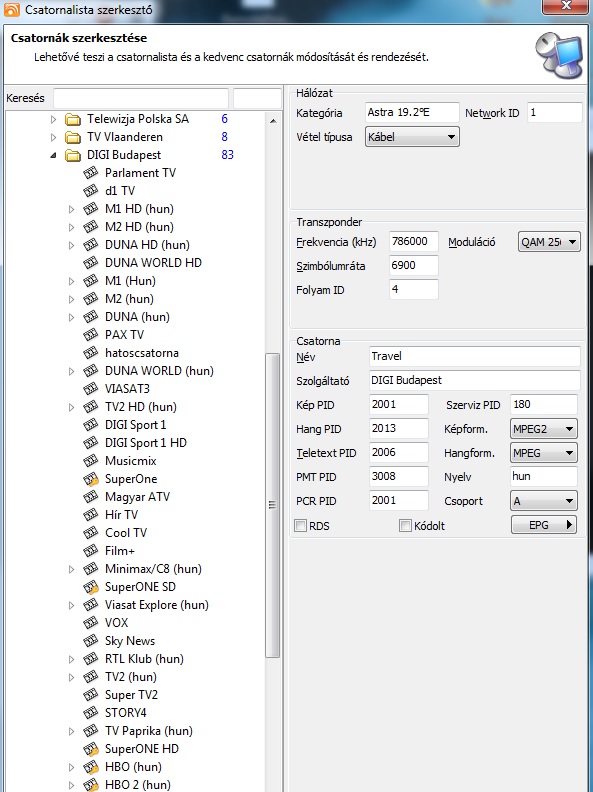Click the Szerviz PID field
The width and height of the screenshot is (593, 792).
coord(543,405)
